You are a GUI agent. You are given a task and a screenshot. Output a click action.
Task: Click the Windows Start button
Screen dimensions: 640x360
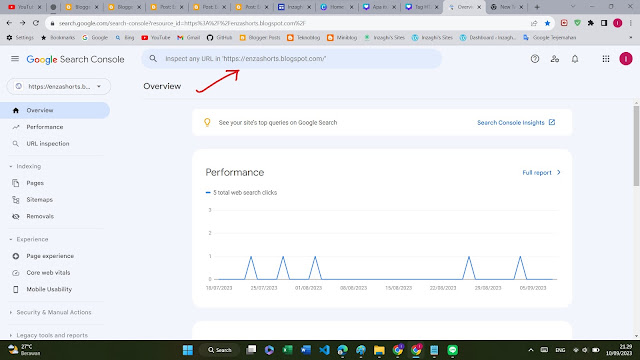[x=188, y=350]
